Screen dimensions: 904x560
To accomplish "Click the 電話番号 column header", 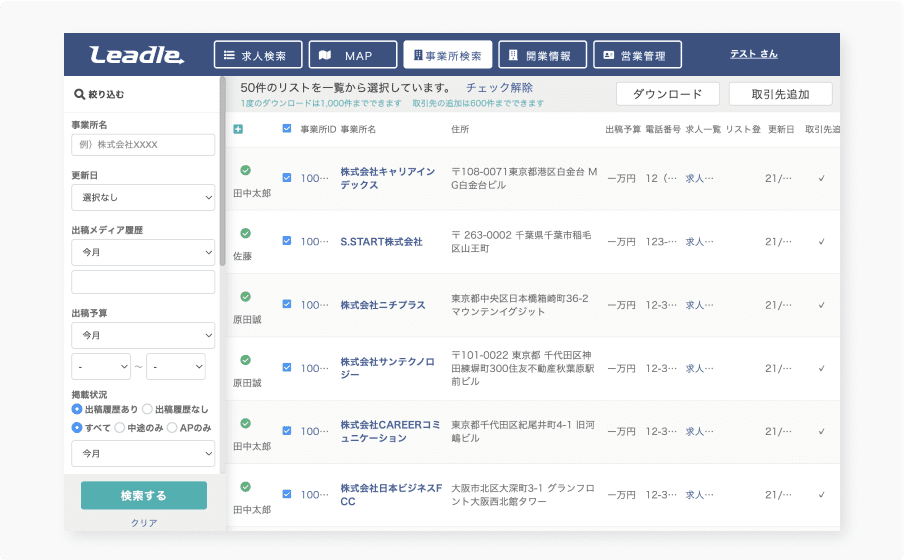I will point(663,129).
